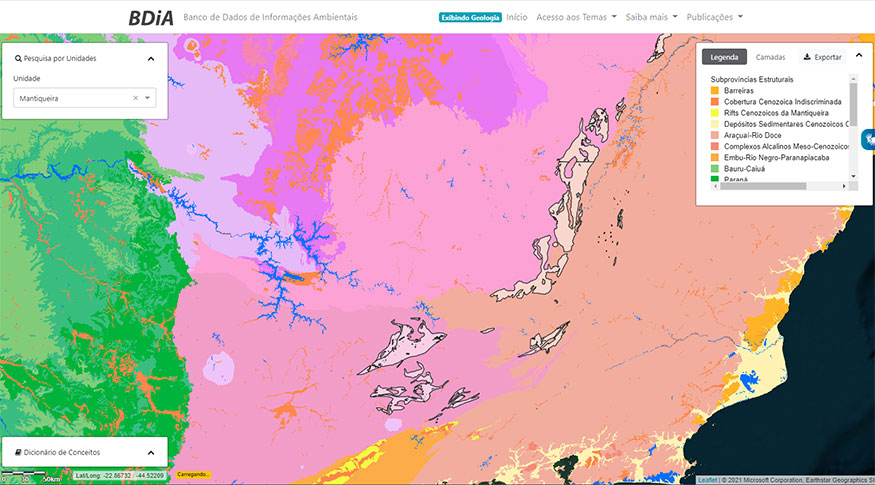This screenshot has height=485, width=875.
Task: Click the Depósitos Sedimentares Cenozoicos swatch
Action: point(714,124)
